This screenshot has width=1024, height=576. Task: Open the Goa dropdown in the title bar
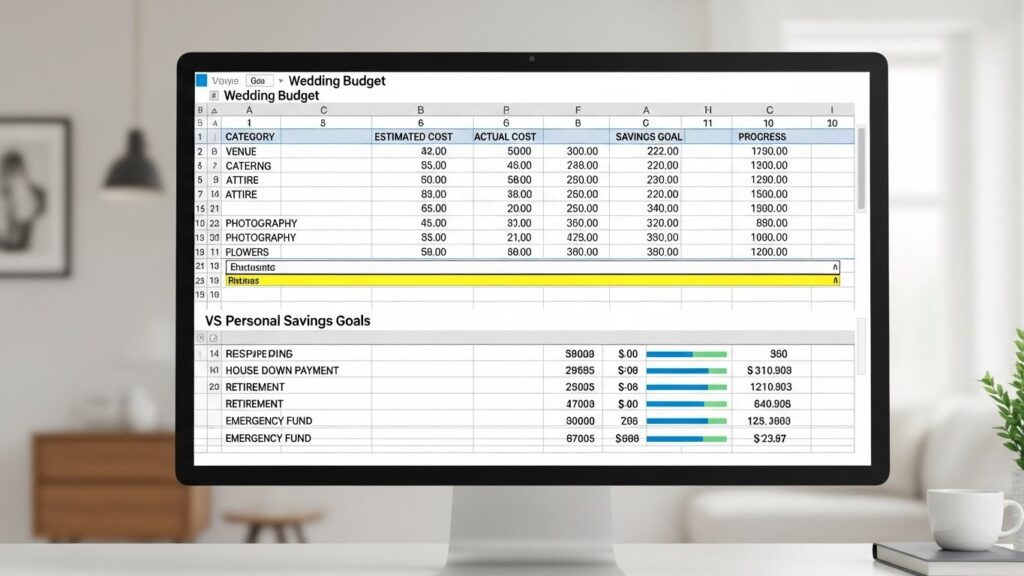(x=259, y=80)
